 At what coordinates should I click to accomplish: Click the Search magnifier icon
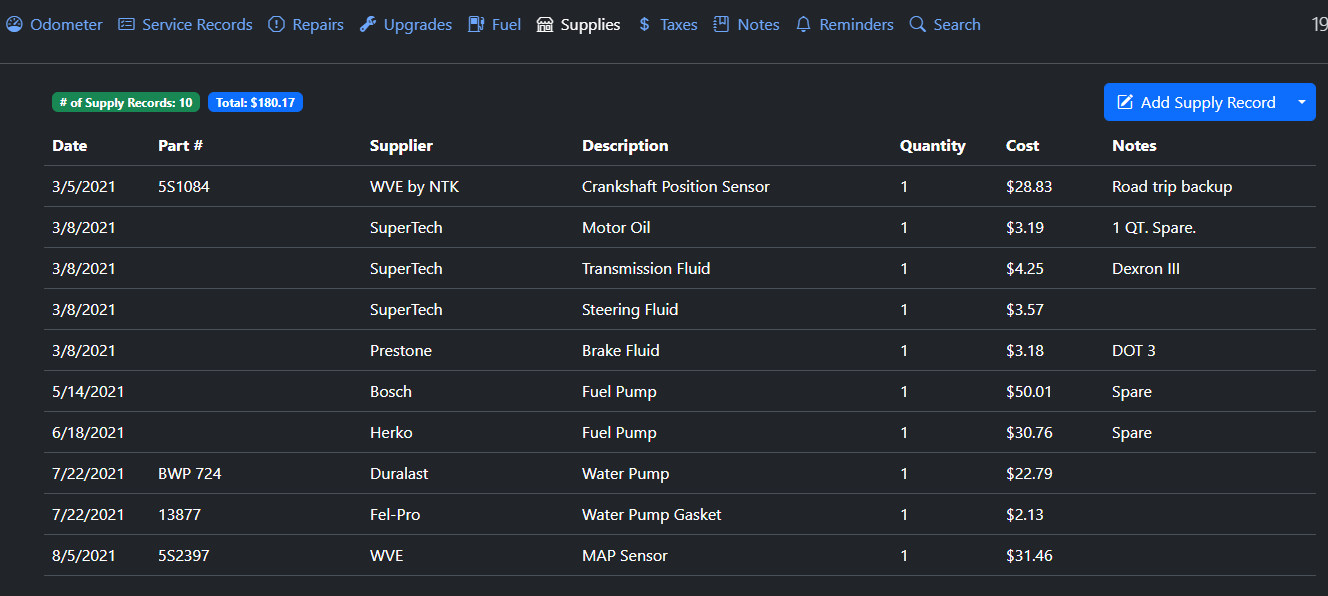pyautogui.click(x=917, y=24)
